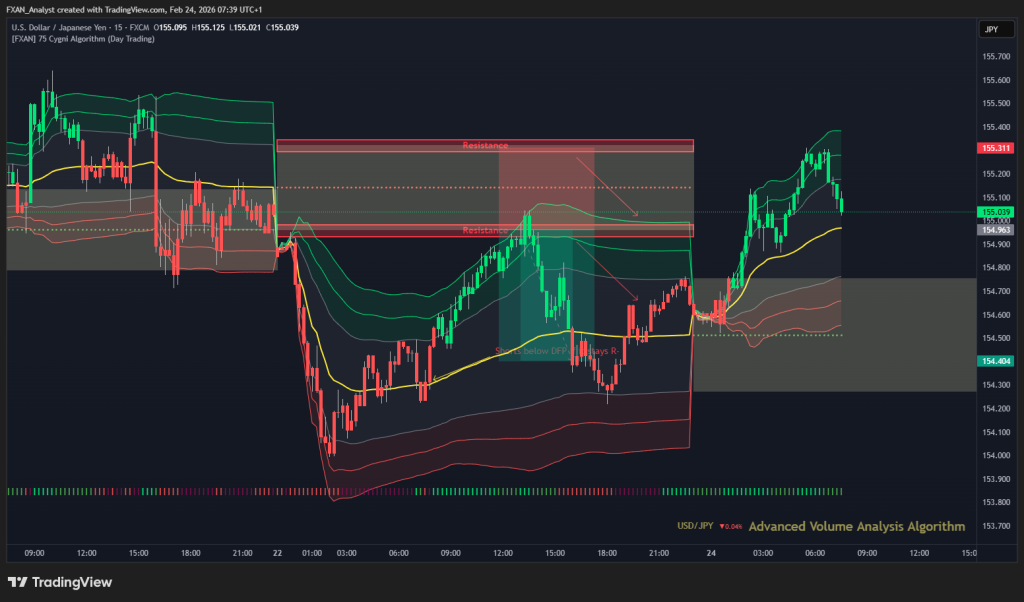
Task: Select the lower Resistance zone label
Action: 485,231
